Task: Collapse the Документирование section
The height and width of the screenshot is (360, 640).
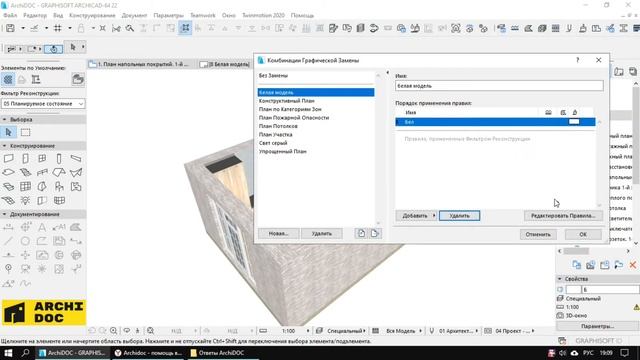Action: [4, 214]
